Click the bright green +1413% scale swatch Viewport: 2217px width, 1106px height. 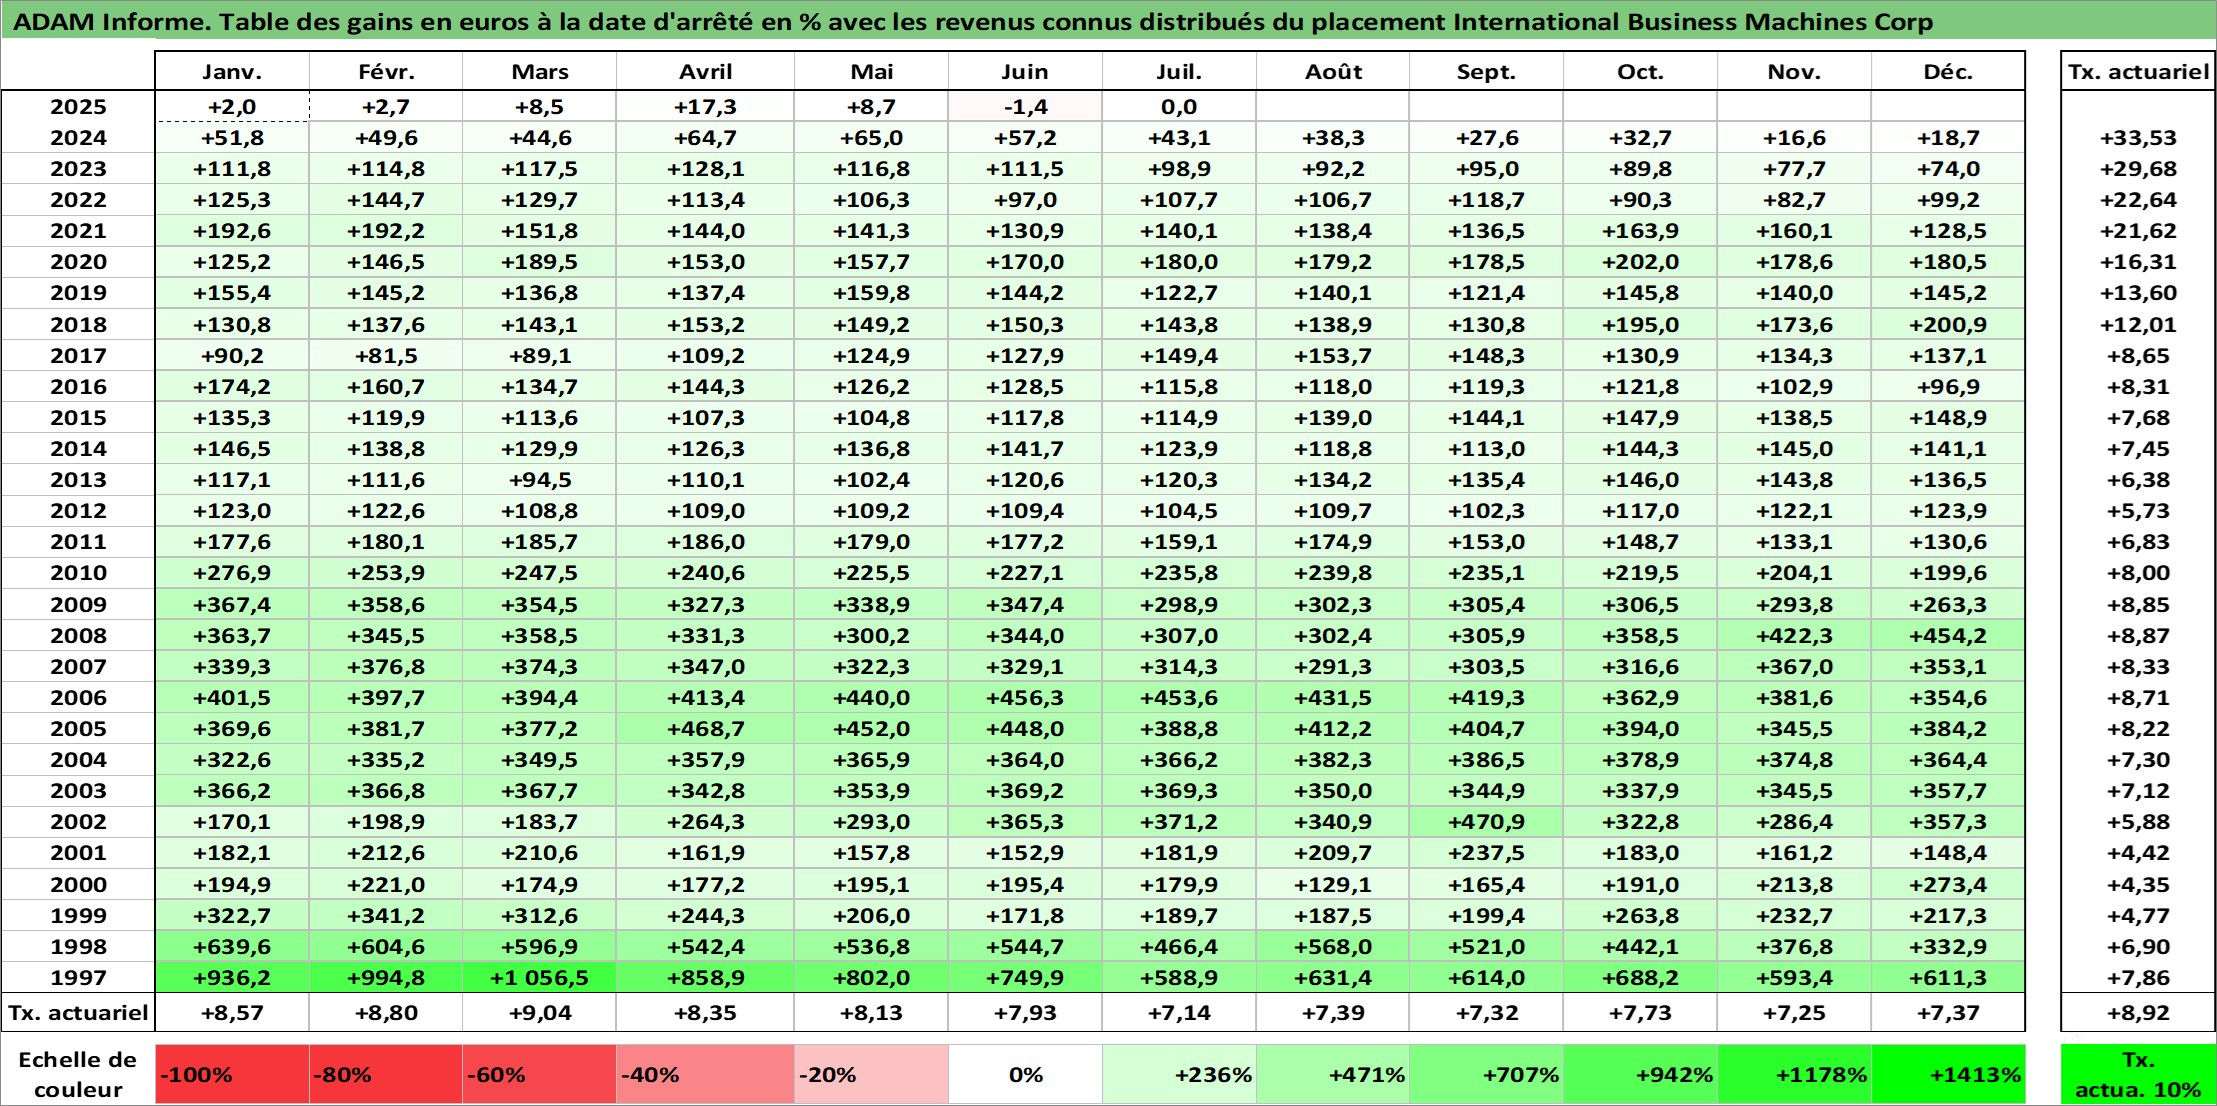[1948, 1075]
